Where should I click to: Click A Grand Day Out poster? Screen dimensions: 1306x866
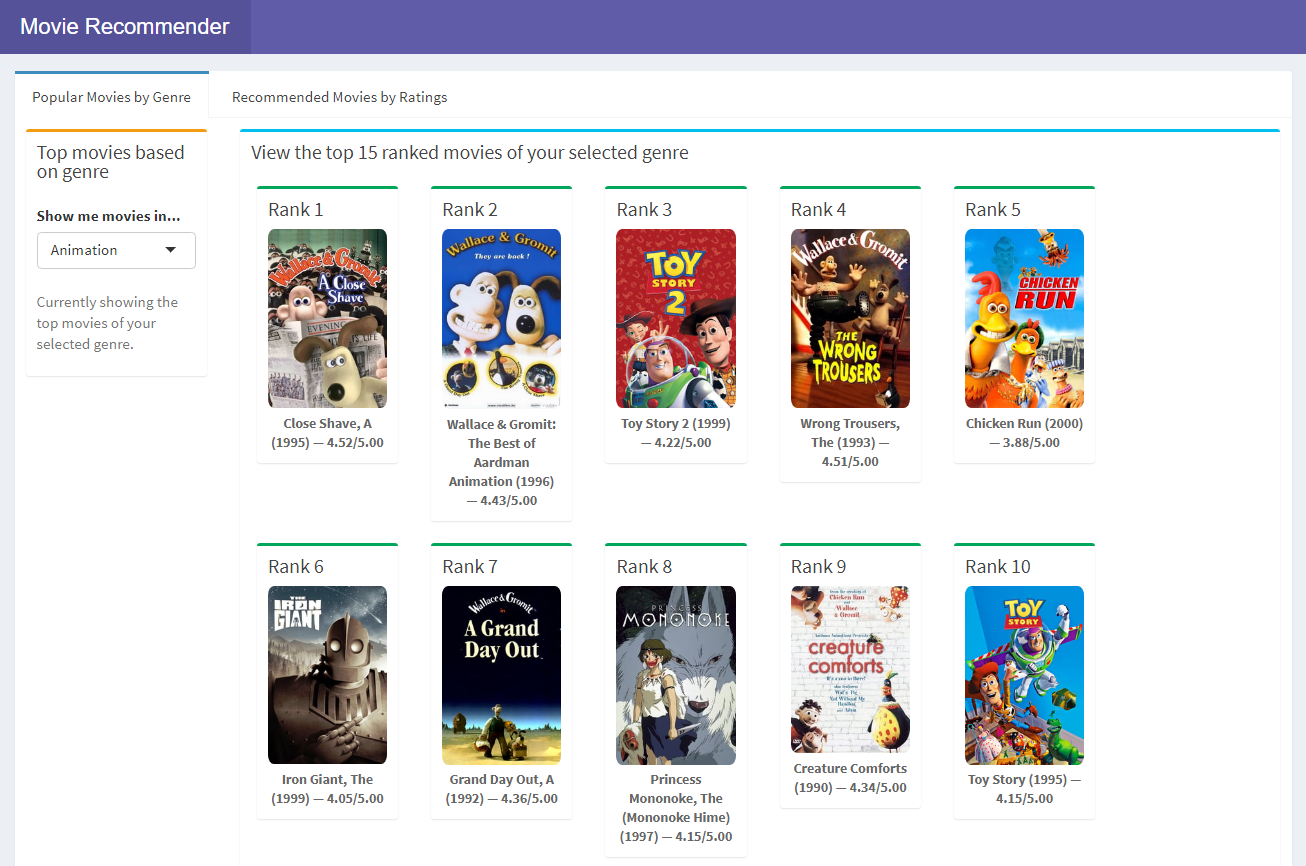502,675
